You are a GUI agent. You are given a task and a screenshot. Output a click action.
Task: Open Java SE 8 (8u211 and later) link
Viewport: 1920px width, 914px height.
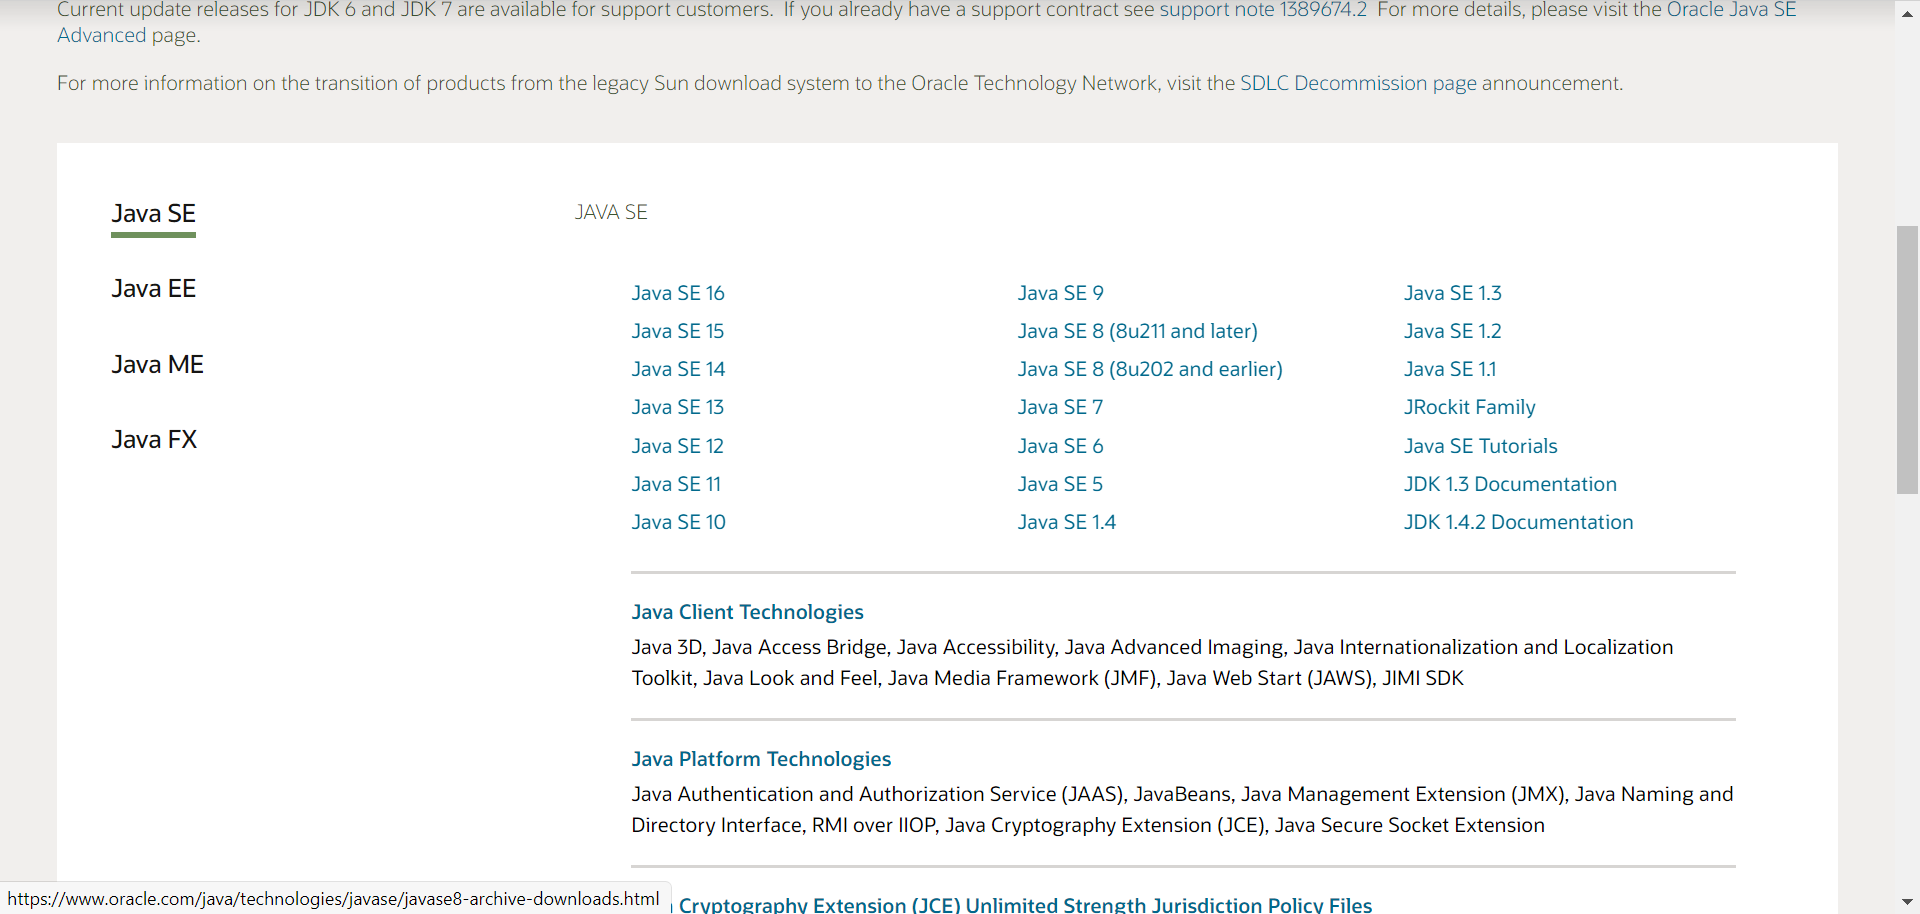[1138, 331]
